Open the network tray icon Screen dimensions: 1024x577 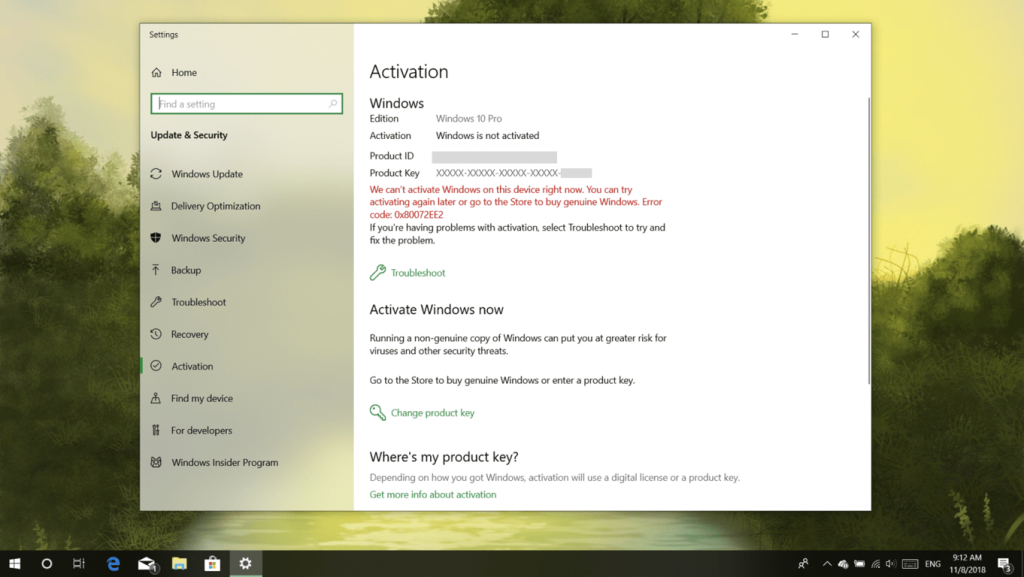[x=876, y=564]
